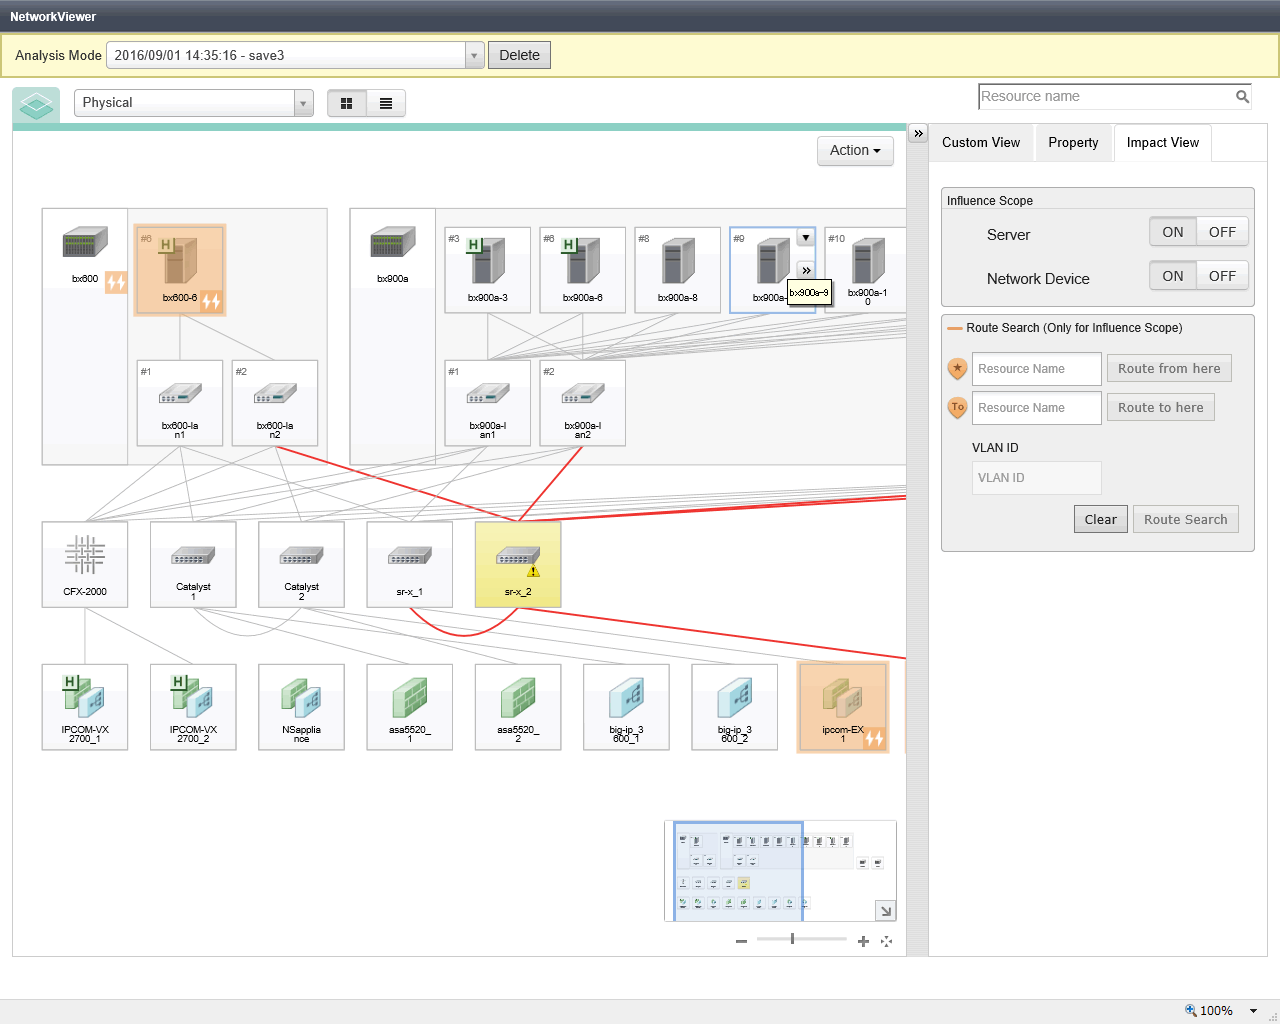
Task: Select the bx900a-lan1 switch node
Action: coord(488,403)
